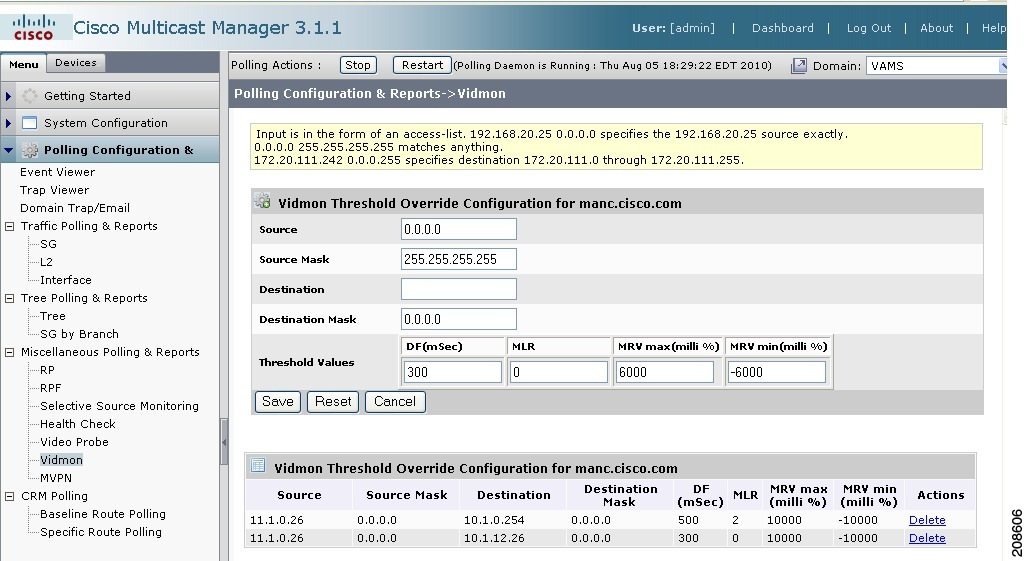Collapse the Tree Polling & Reports node

point(9,298)
